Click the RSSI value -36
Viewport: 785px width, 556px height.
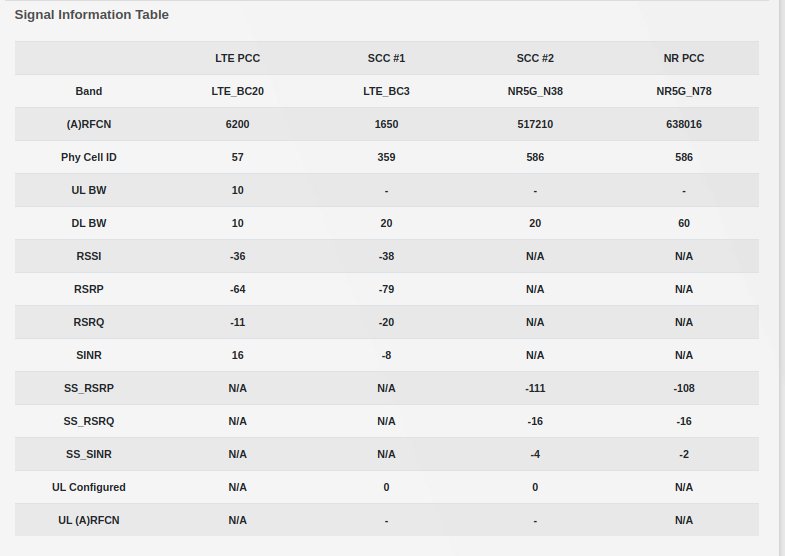pyautogui.click(x=237, y=256)
